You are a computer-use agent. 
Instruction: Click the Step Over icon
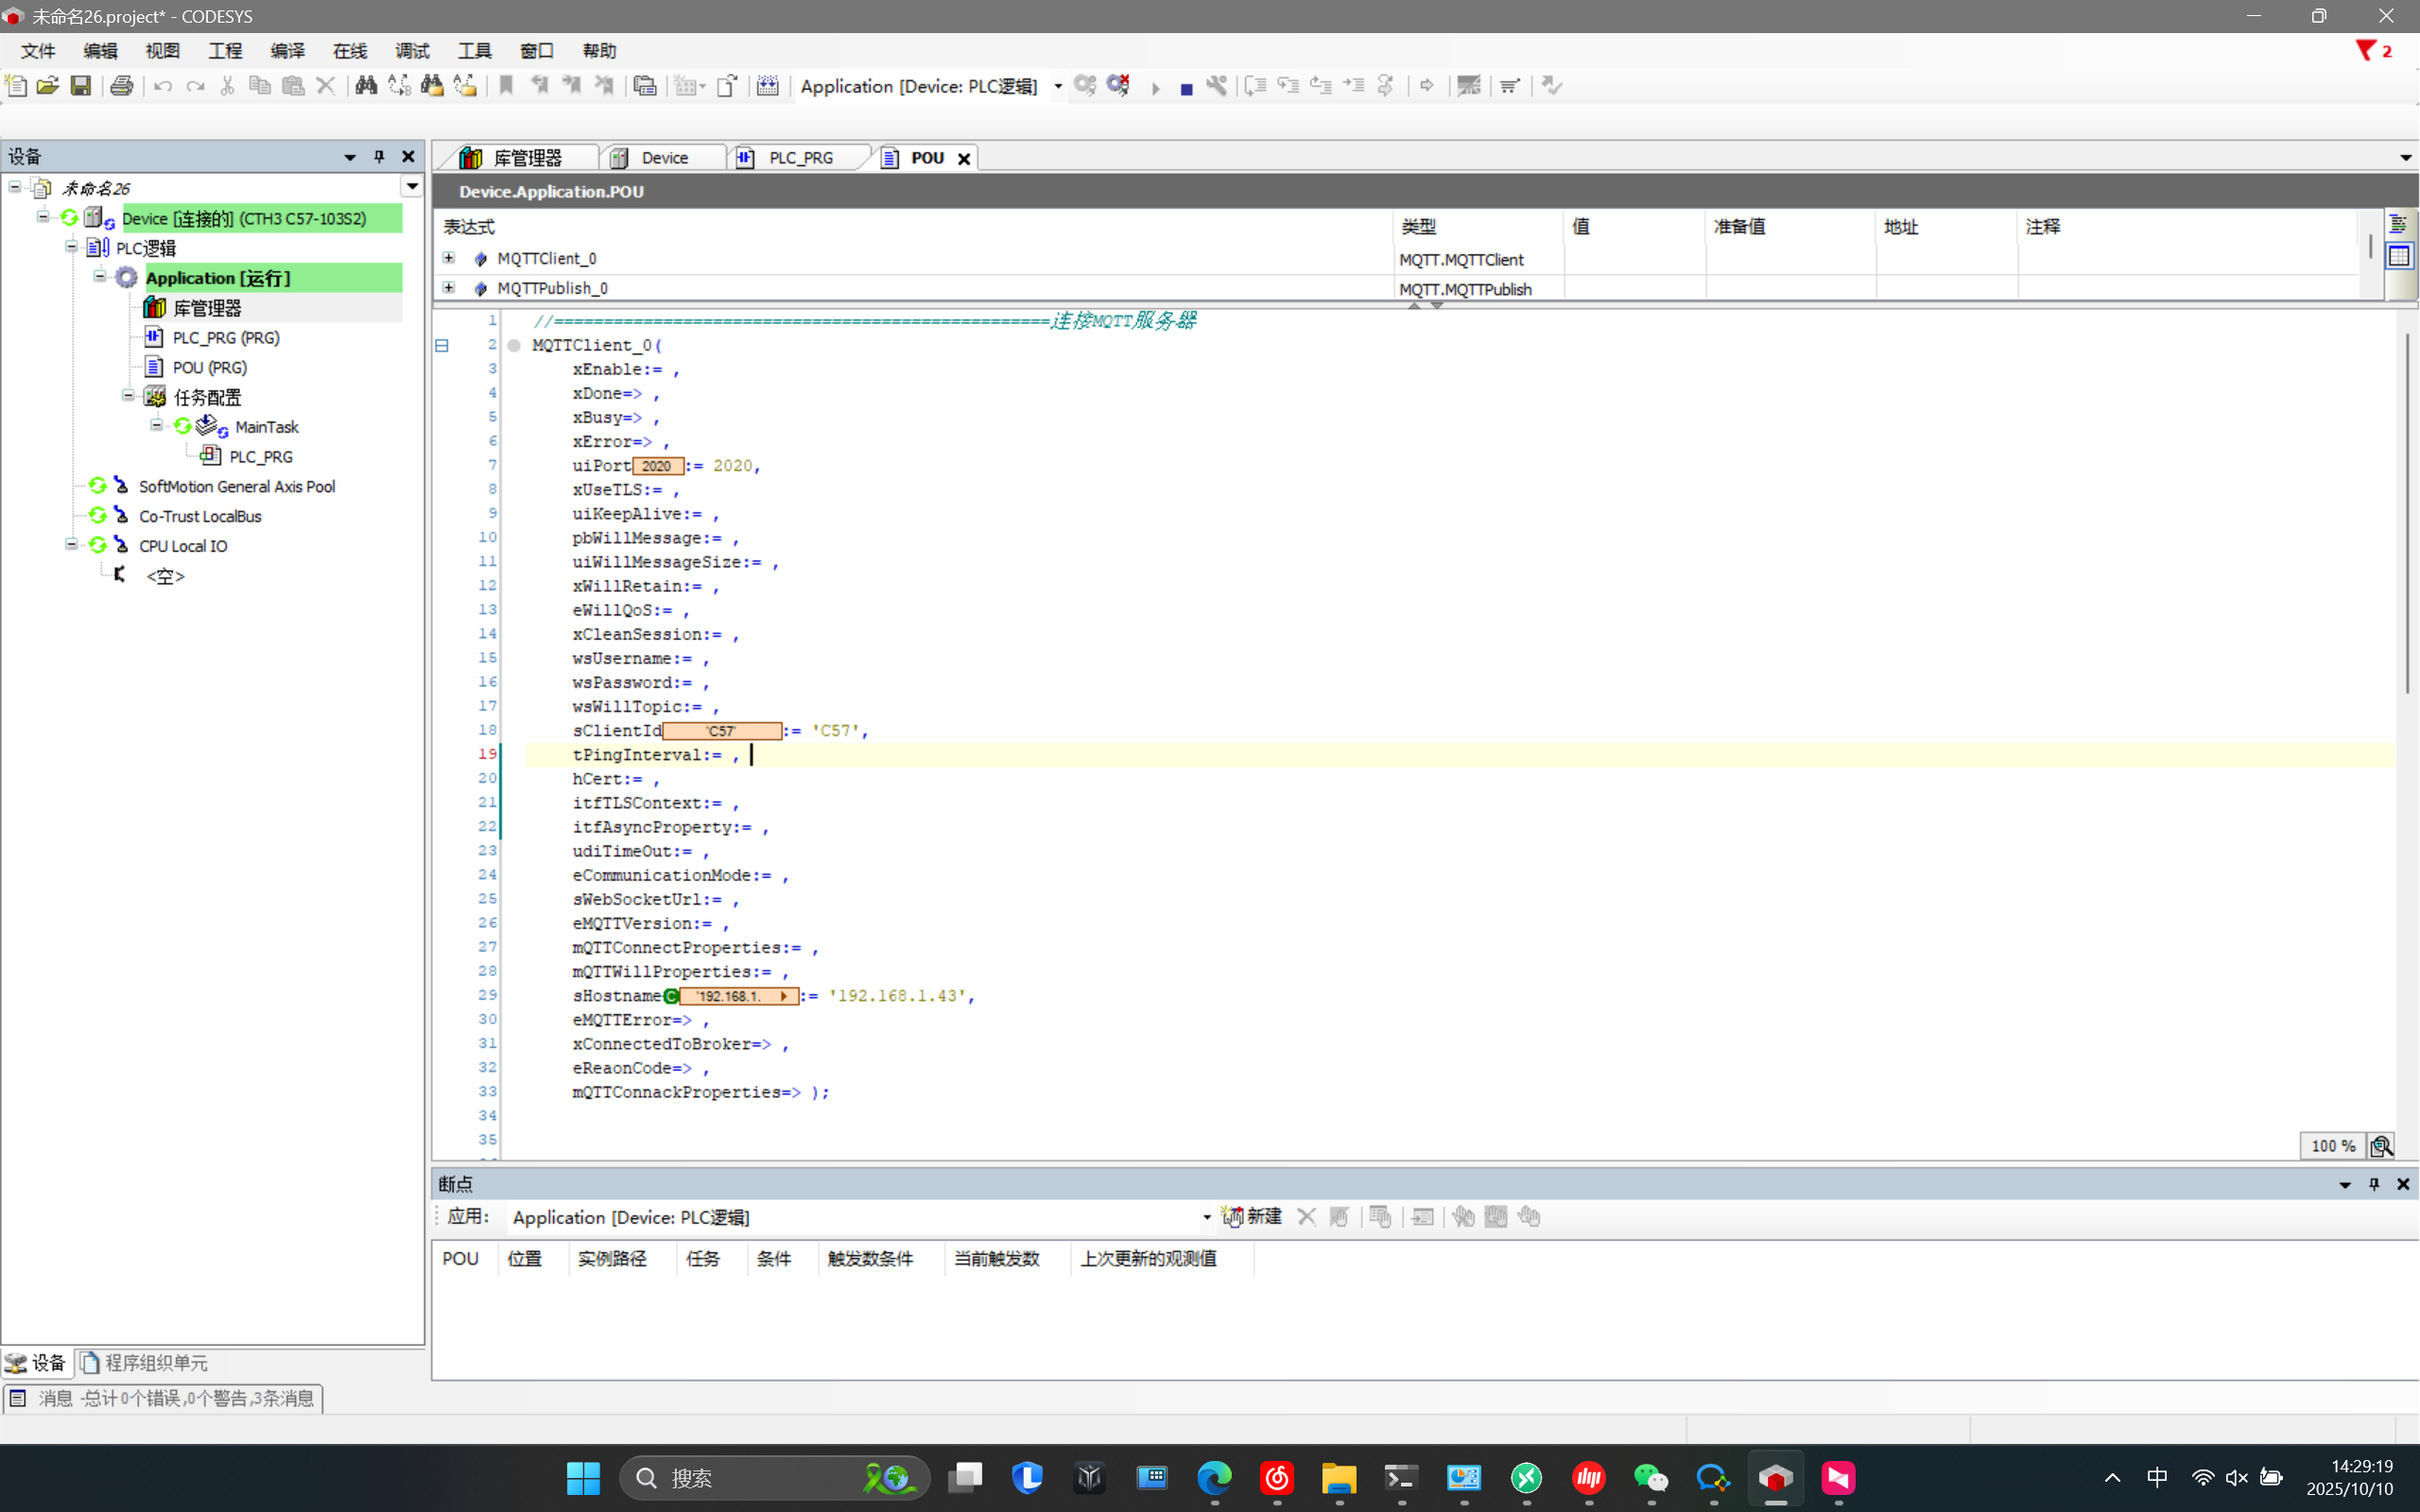tap(1255, 86)
